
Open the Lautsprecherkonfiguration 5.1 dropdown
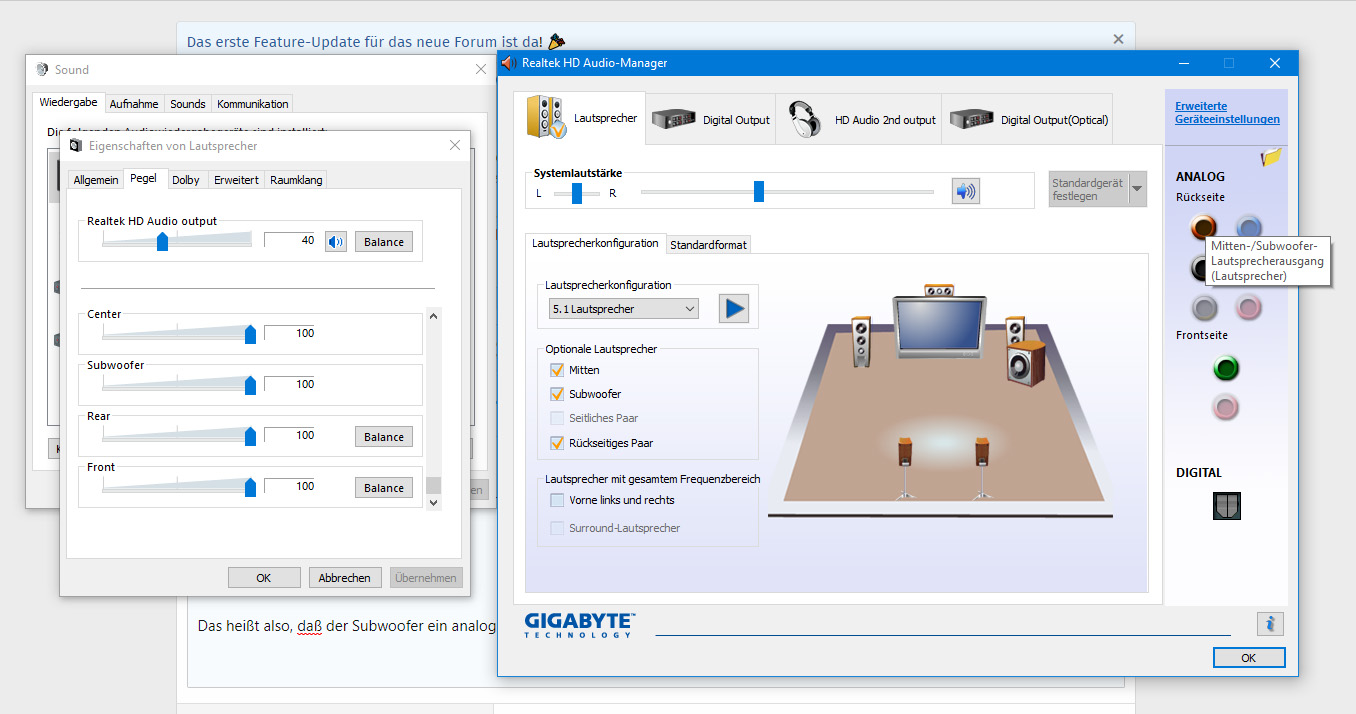(623, 309)
